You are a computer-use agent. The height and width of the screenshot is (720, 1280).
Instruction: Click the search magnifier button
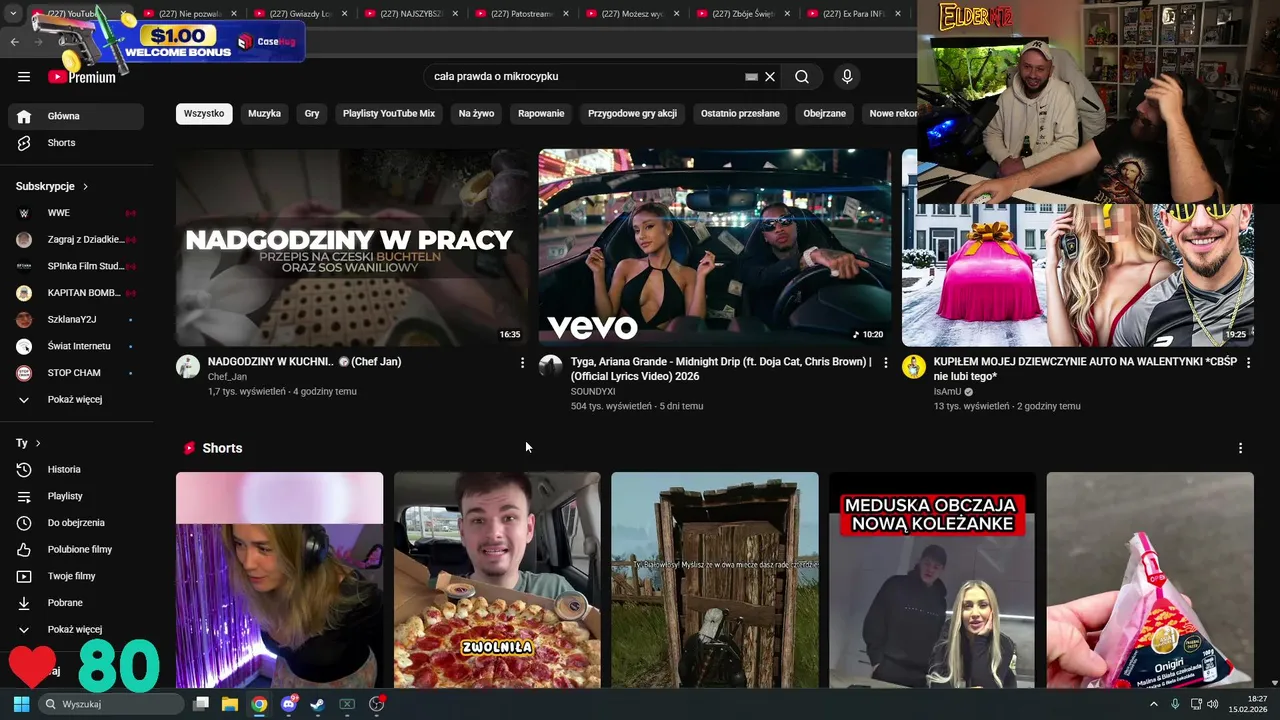[802, 76]
